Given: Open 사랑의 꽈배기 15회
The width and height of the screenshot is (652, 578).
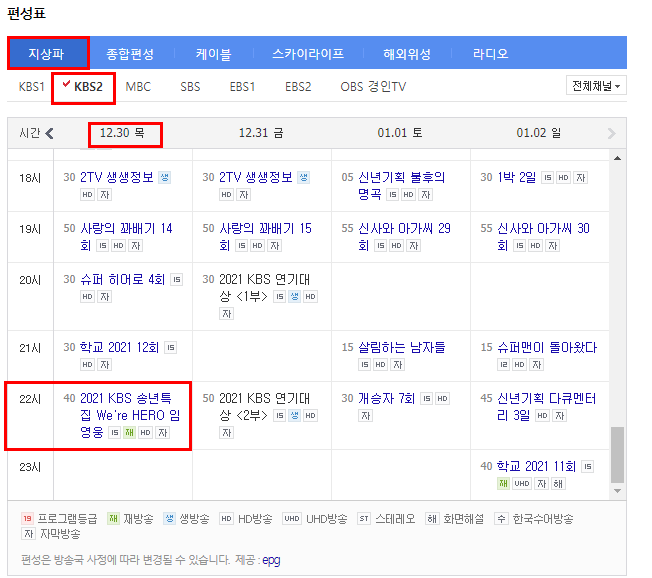Looking at the screenshot, I should tap(265, 237).
